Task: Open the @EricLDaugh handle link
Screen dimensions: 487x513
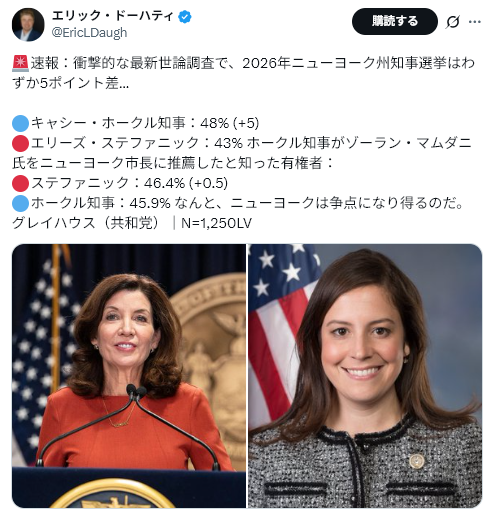Action: coord(89,33)
